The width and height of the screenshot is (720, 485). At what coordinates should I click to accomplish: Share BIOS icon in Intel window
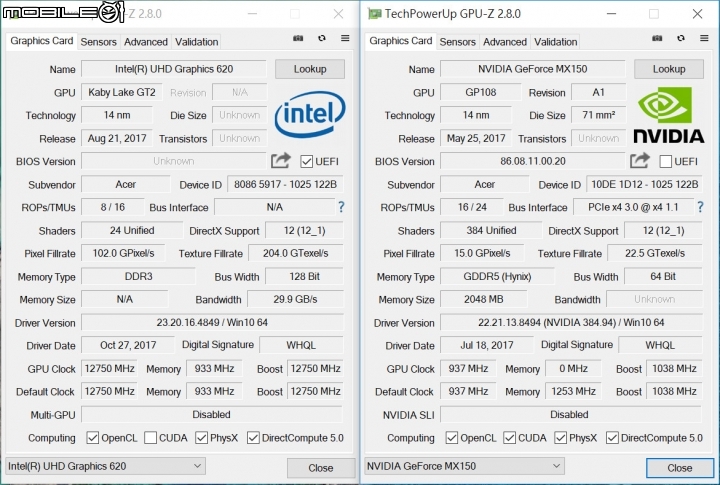[x=281, y=161]
